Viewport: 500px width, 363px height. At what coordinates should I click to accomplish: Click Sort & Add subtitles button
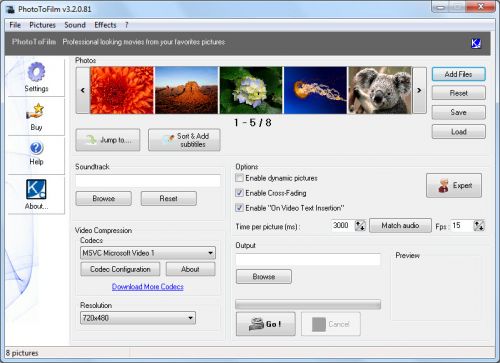coord(184,140)
